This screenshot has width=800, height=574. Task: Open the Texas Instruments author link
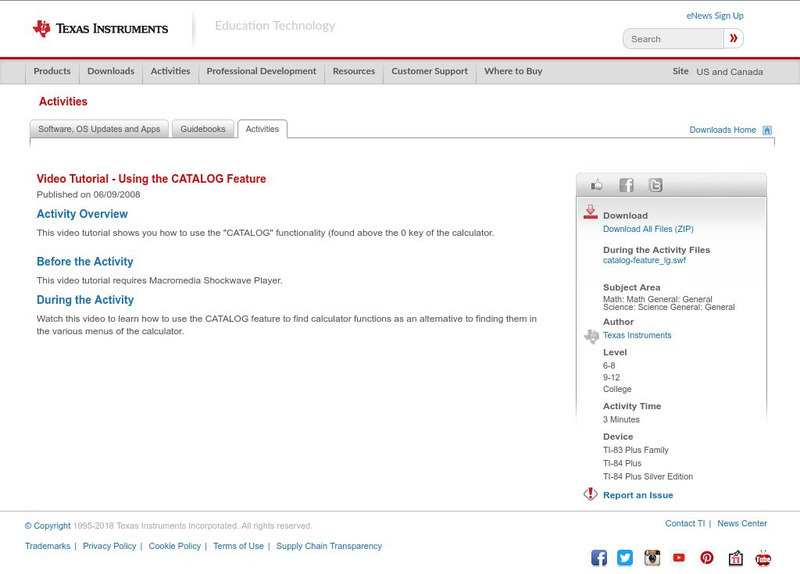point(637,335)
